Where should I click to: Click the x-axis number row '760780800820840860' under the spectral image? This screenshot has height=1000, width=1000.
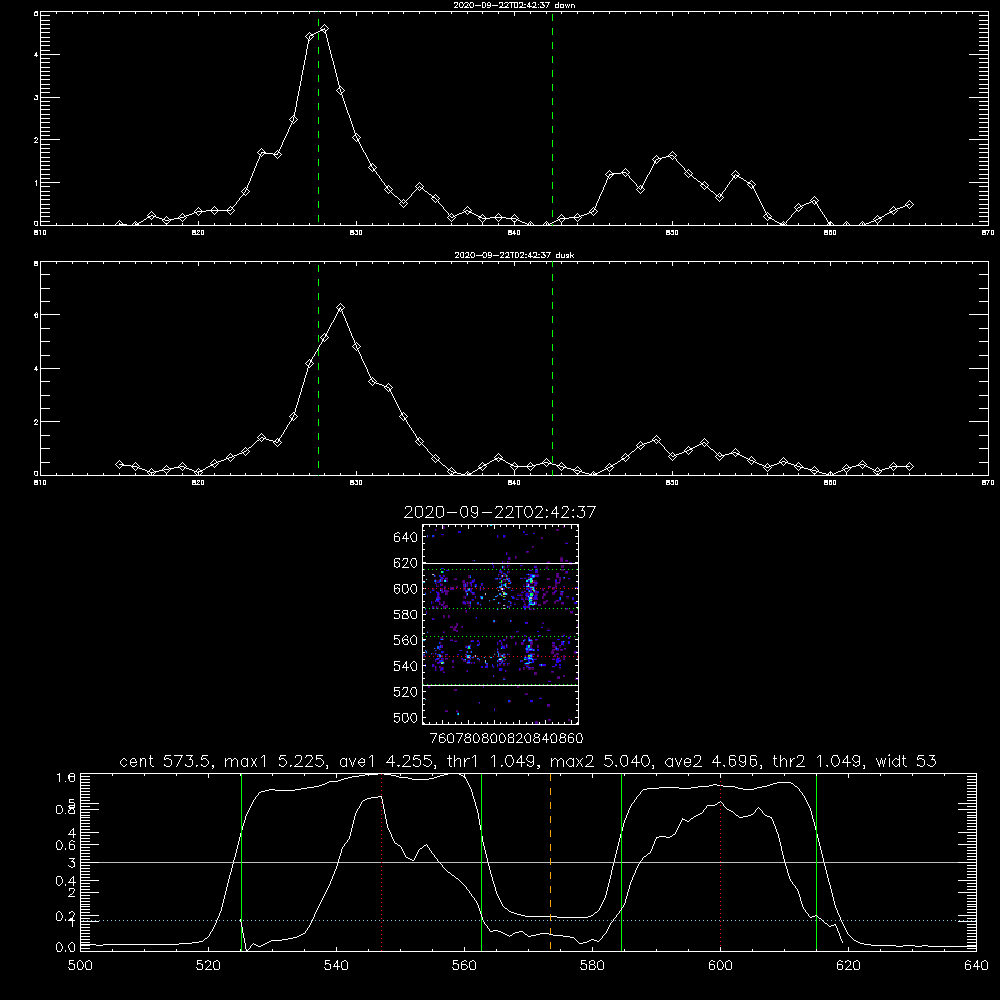pyautogui.click(x=506, y=738)
